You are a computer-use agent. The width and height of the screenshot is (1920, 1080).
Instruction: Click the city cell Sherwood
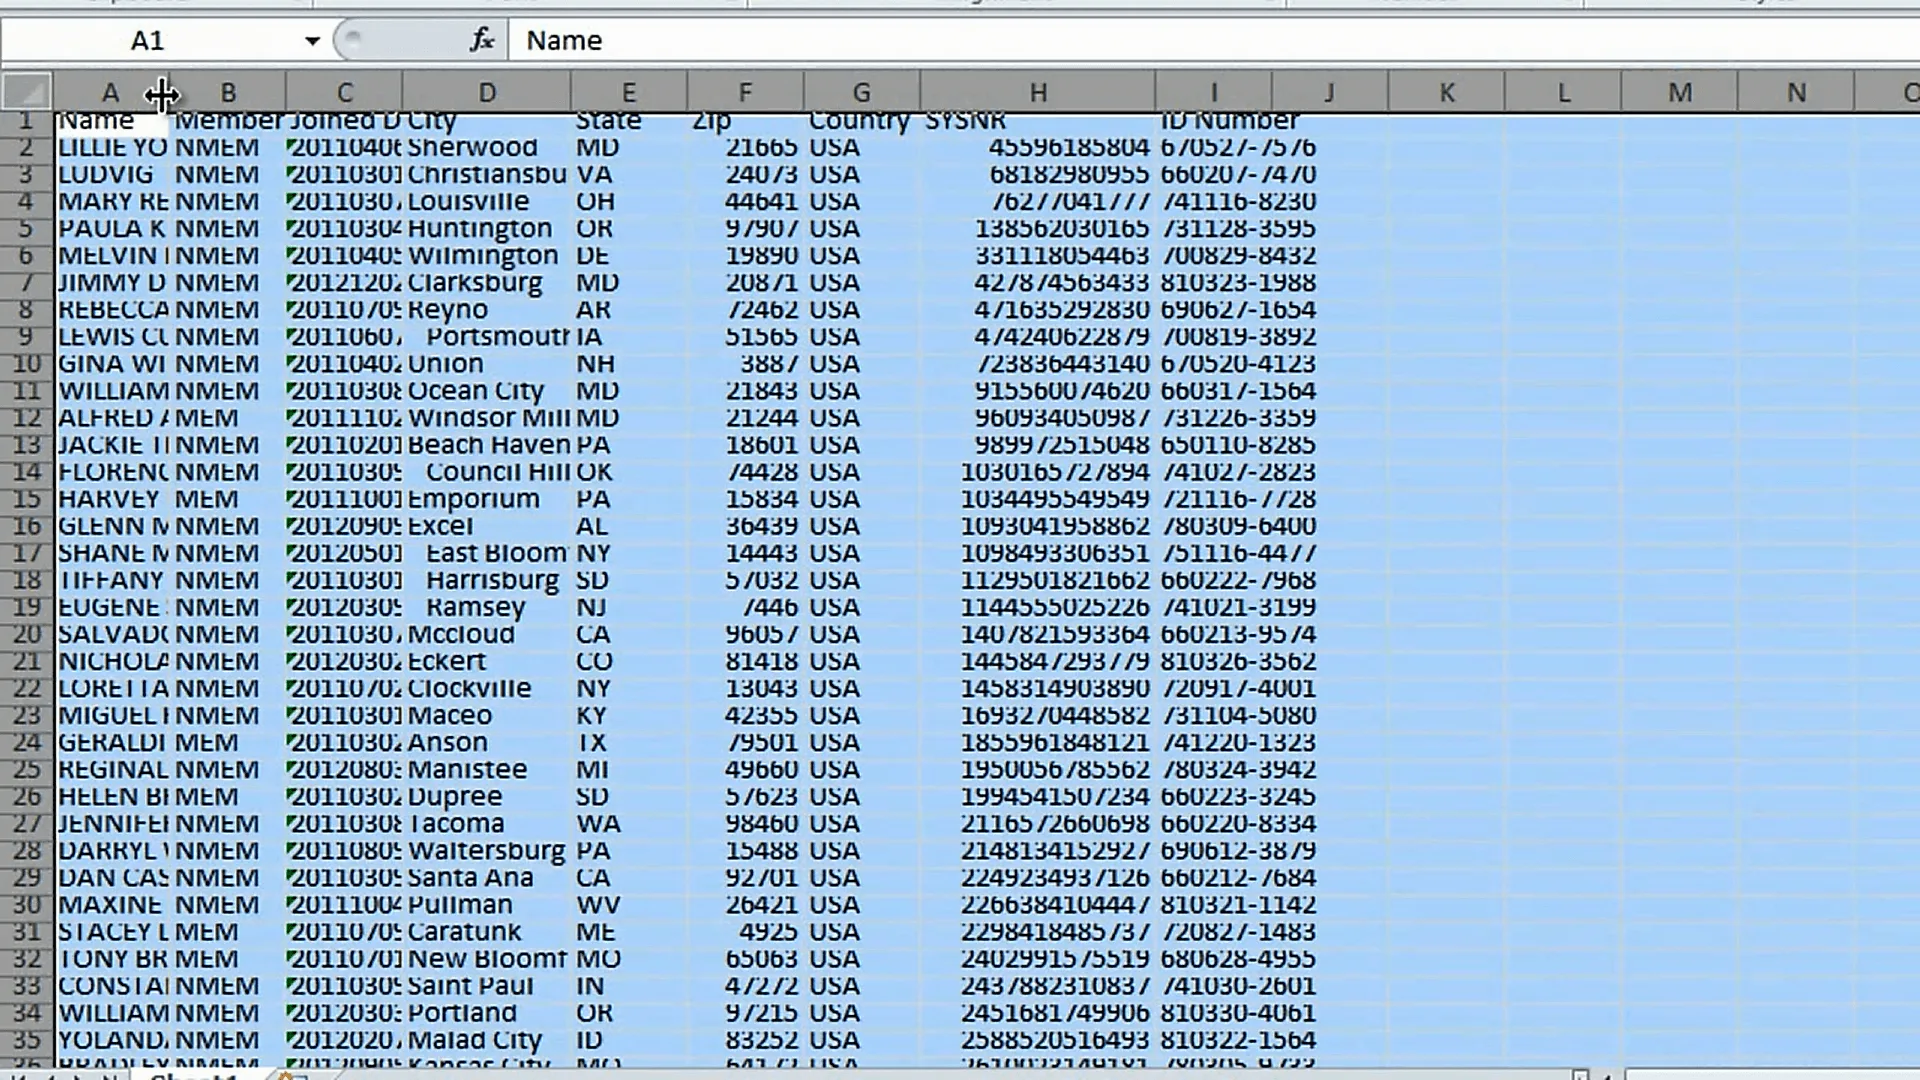[x=487, y=148]
